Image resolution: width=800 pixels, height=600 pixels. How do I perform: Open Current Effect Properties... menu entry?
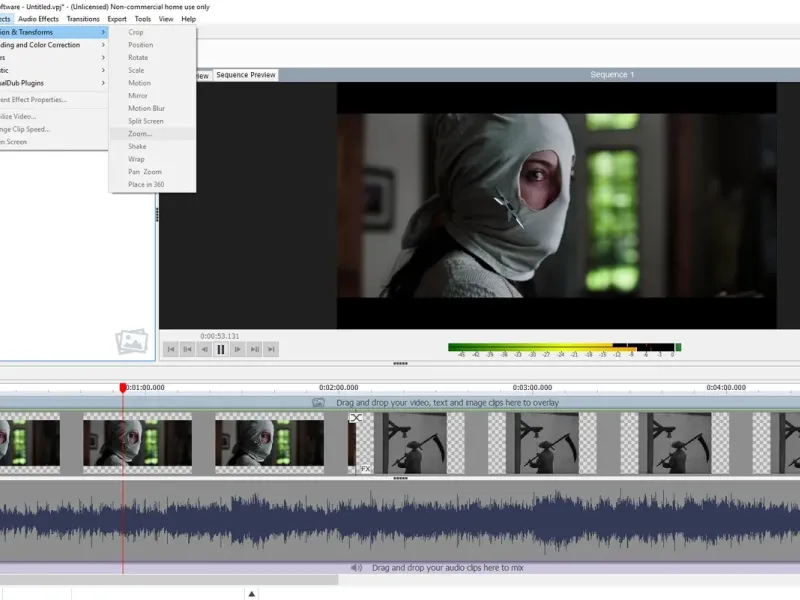click(54, 100)
